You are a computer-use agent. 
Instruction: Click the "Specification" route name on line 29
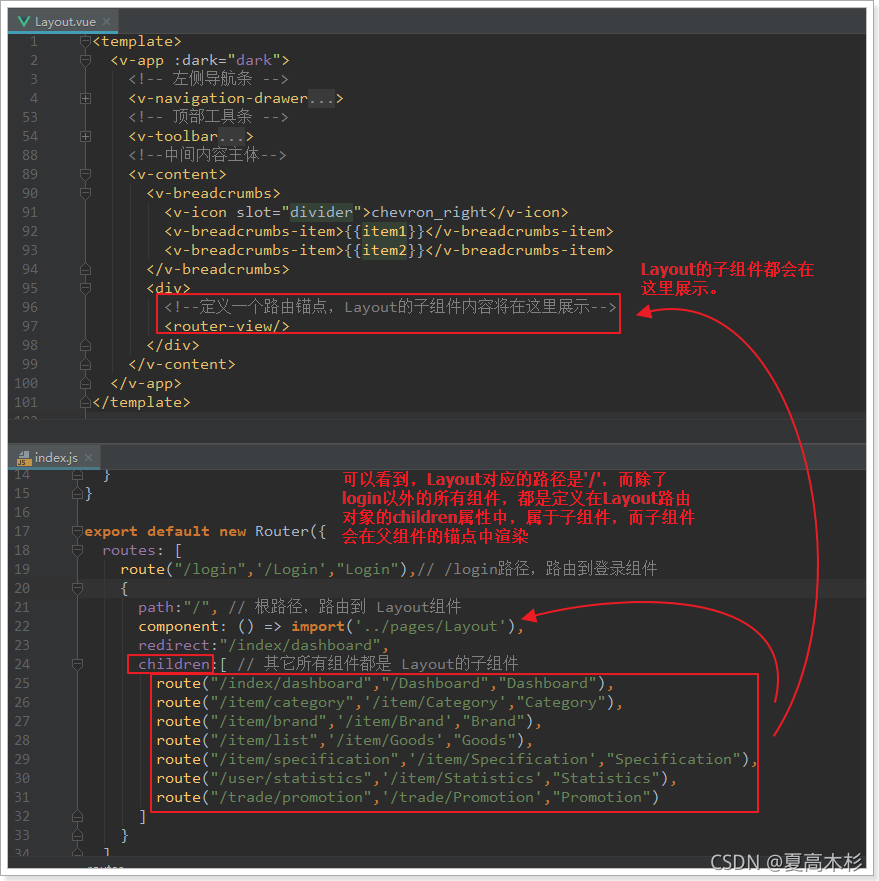click(x=673, y=759)
